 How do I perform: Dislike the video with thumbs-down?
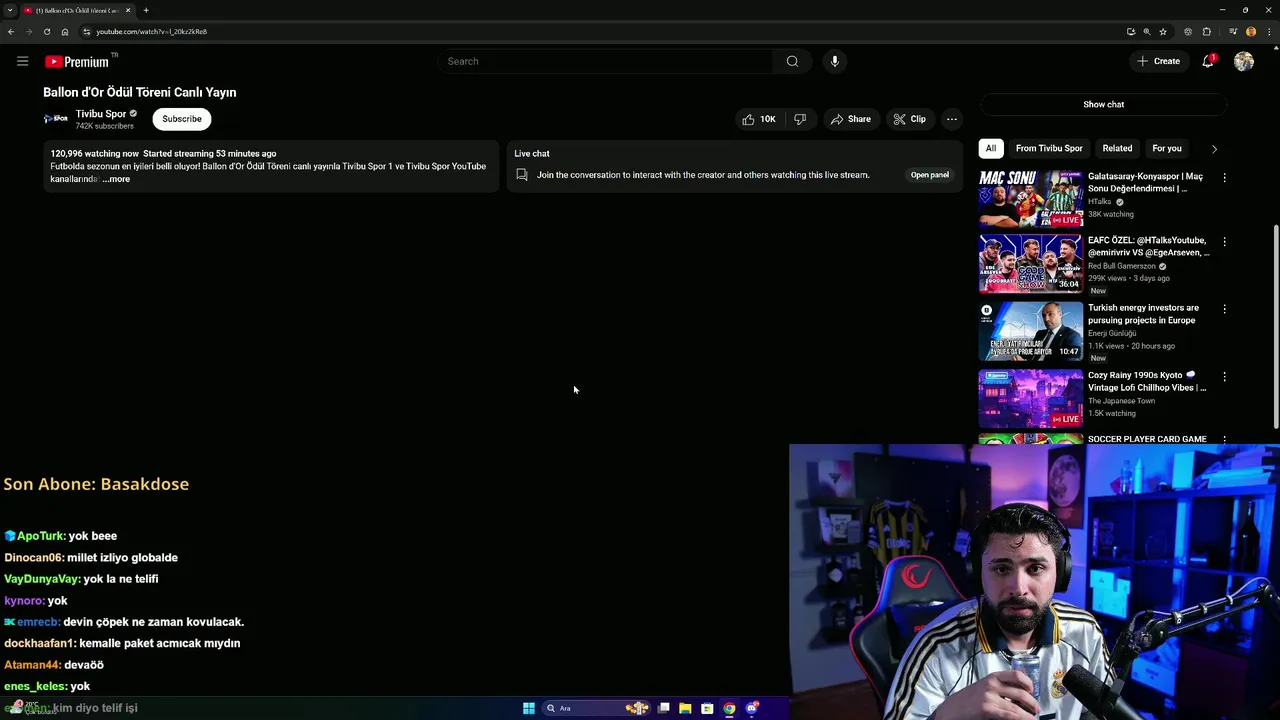(800, 119)
